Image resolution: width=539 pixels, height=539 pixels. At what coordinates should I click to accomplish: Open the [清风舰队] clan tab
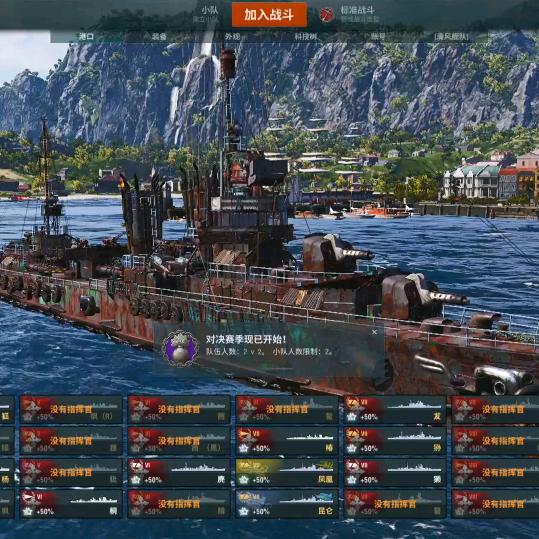(452, 37)
